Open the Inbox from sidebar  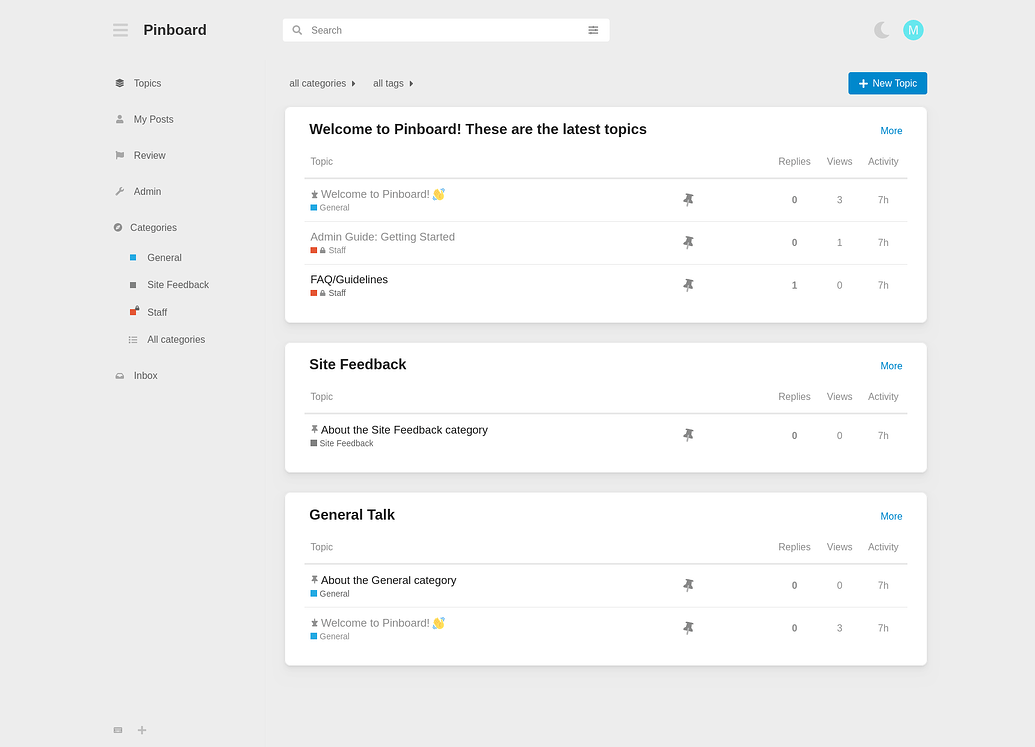tap(145, 375)
